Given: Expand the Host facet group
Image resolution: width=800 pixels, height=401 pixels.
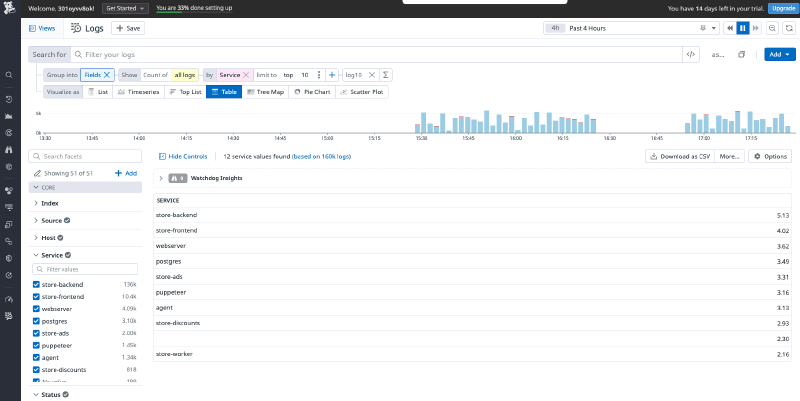Looking at the screenshot, I should [x=37, y=237].
